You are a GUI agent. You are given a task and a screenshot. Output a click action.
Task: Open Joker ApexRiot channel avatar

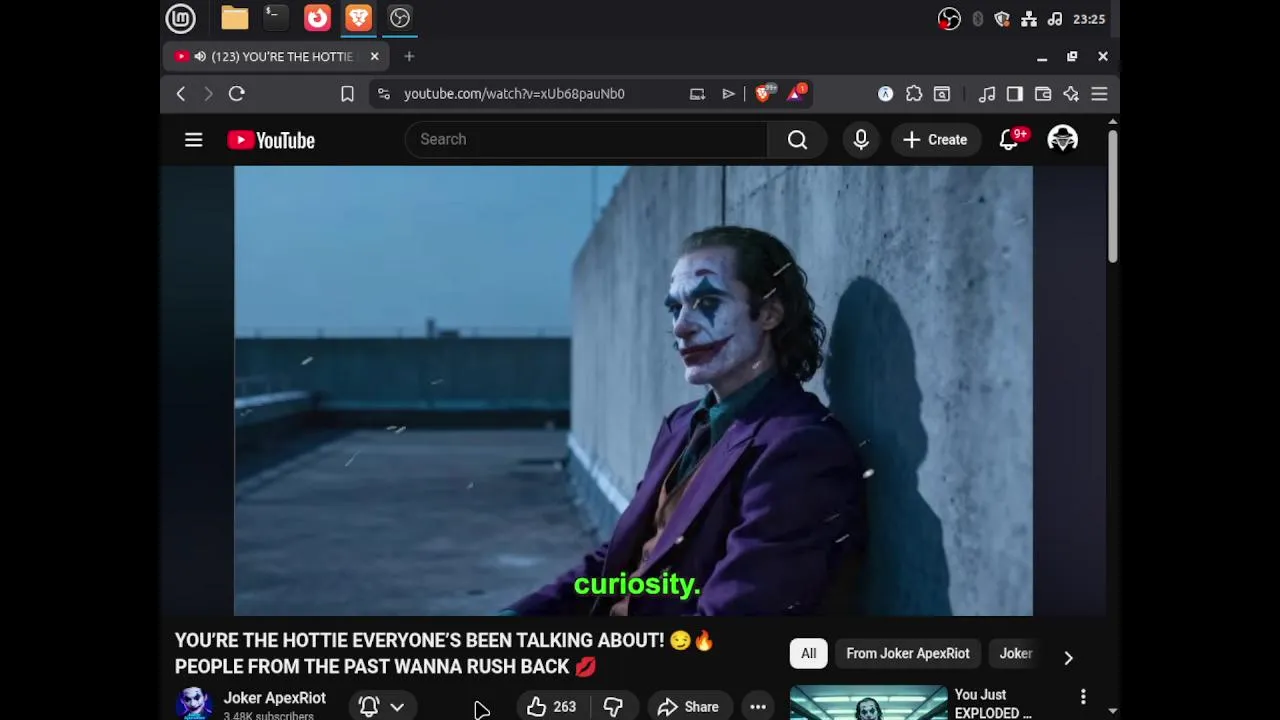(194, 704)
